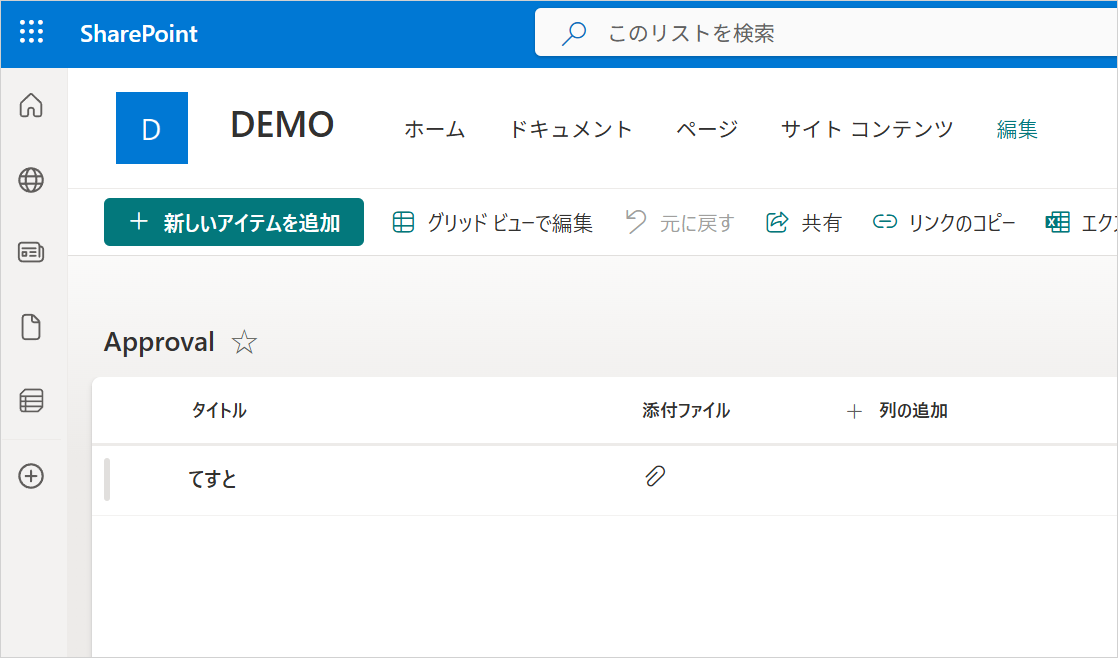Open the 添付ファイル column header options
The height and width of the screenshot is (658, 1118).
[x=686, y=410]
